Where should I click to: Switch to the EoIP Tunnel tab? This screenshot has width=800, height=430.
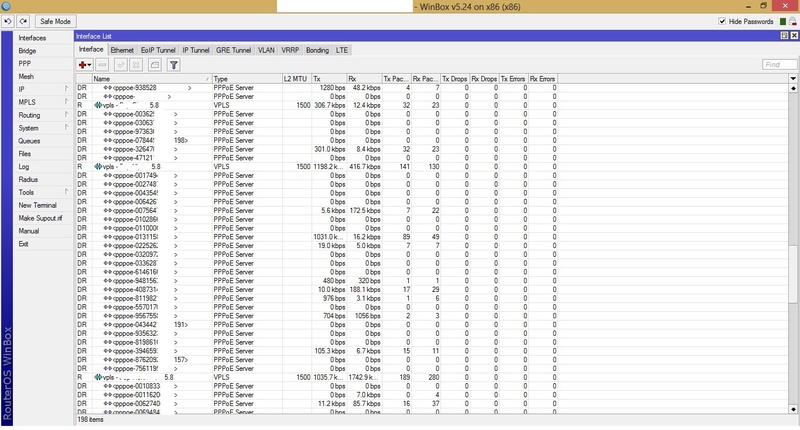click(x=158, y=50)
